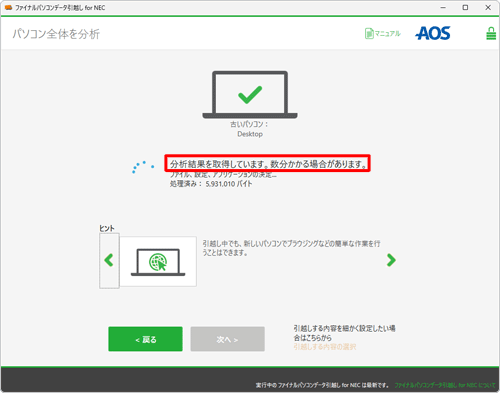Click the status bar 最新です message
The height and width of the screenshot is (393, 500).
point(323,385)
